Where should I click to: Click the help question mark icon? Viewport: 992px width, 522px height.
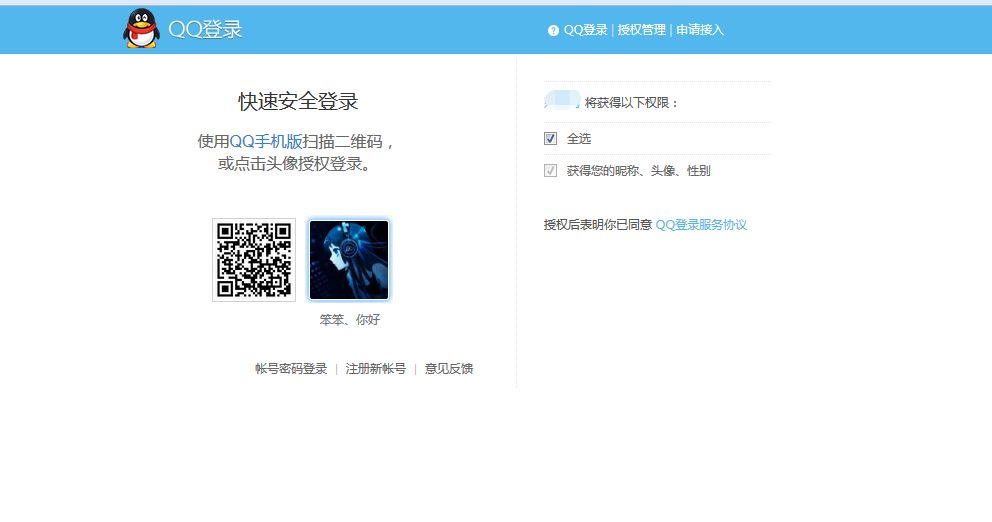pos(553,30)
